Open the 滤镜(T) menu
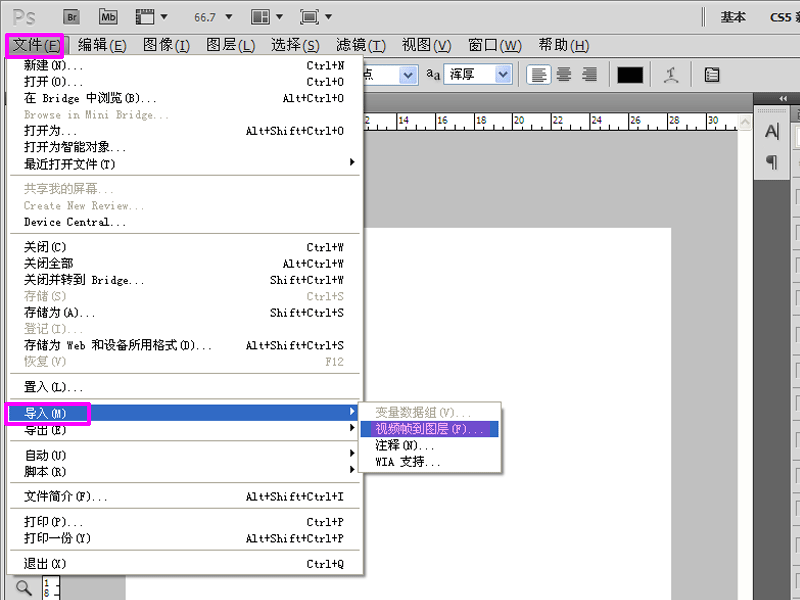 361,45
